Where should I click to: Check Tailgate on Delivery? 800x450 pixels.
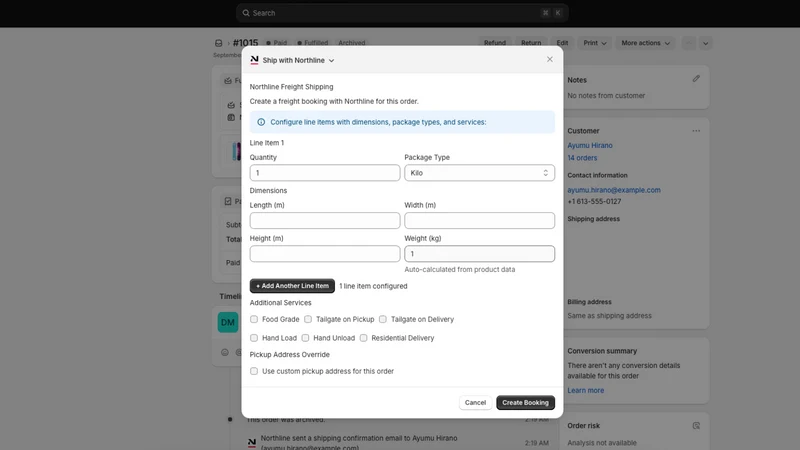click(x=383, y=319)
